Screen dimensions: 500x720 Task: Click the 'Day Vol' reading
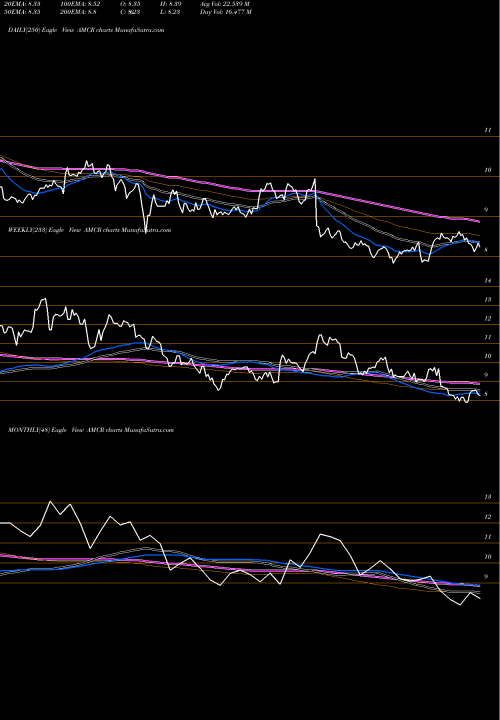click(225, 12)
